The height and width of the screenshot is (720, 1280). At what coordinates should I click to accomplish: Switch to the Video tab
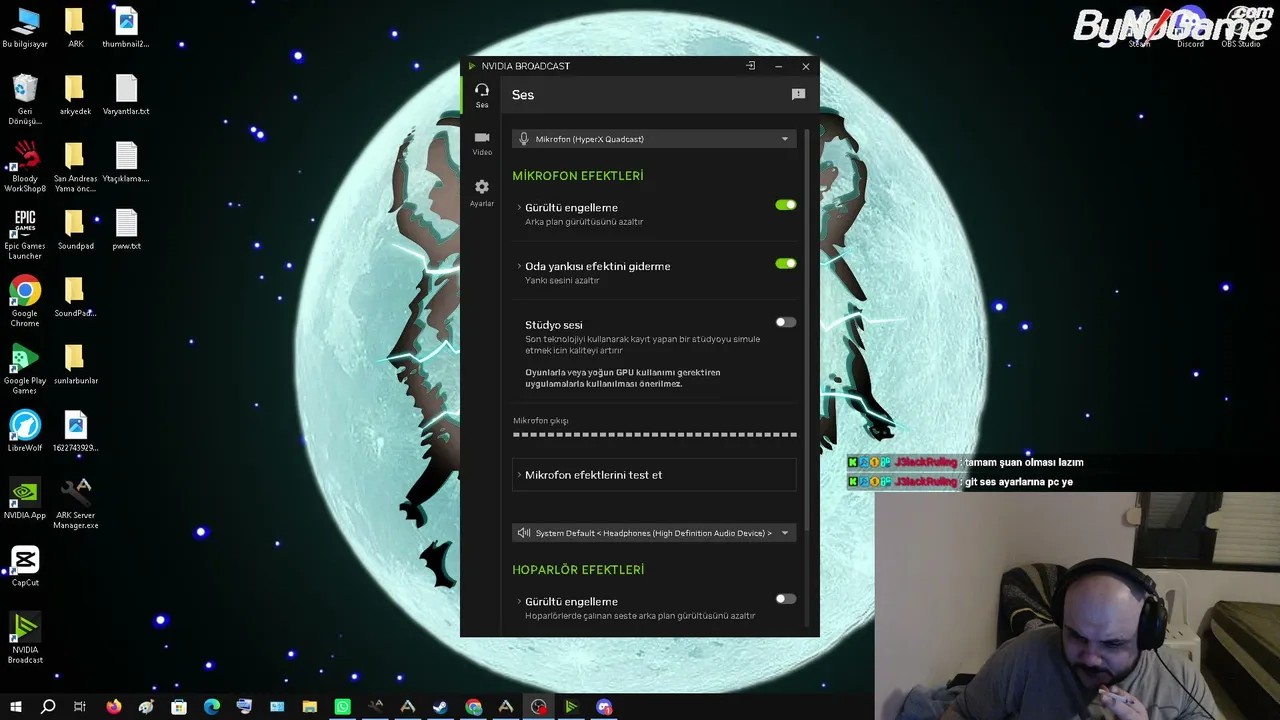(x=482, y=143)
